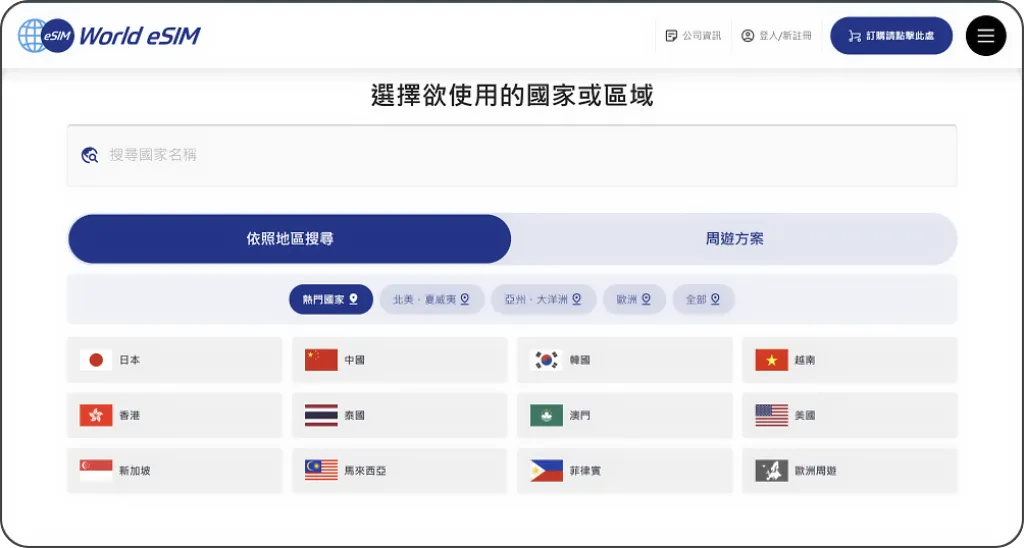The width and height of the screenshot is (1024, 548).
Task: Choose the 菲律賓 country label
Action: [x=585, y=471]
